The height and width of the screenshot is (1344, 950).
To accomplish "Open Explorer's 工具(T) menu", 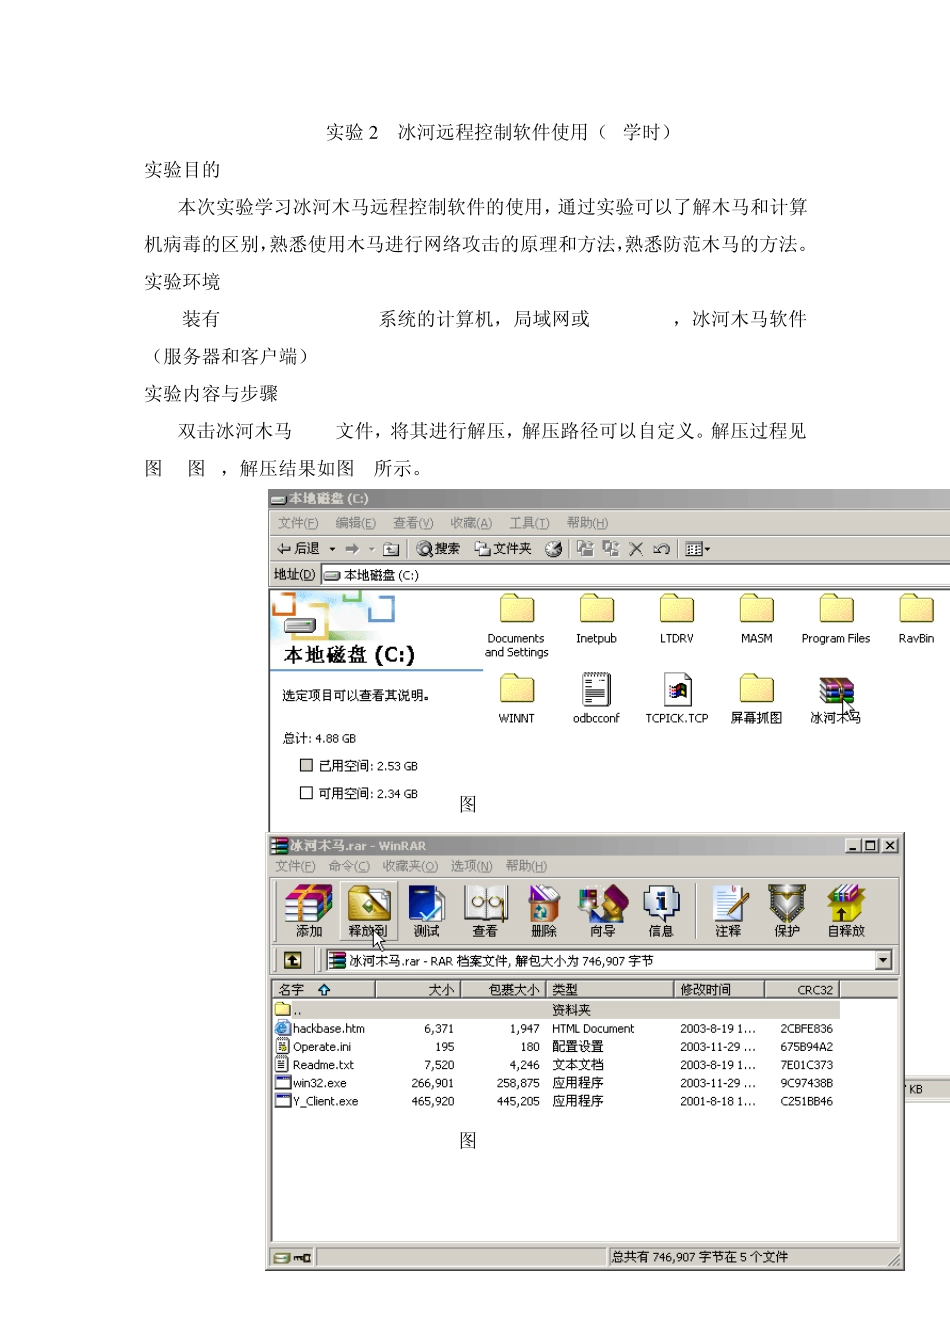I will pos(529,523).
